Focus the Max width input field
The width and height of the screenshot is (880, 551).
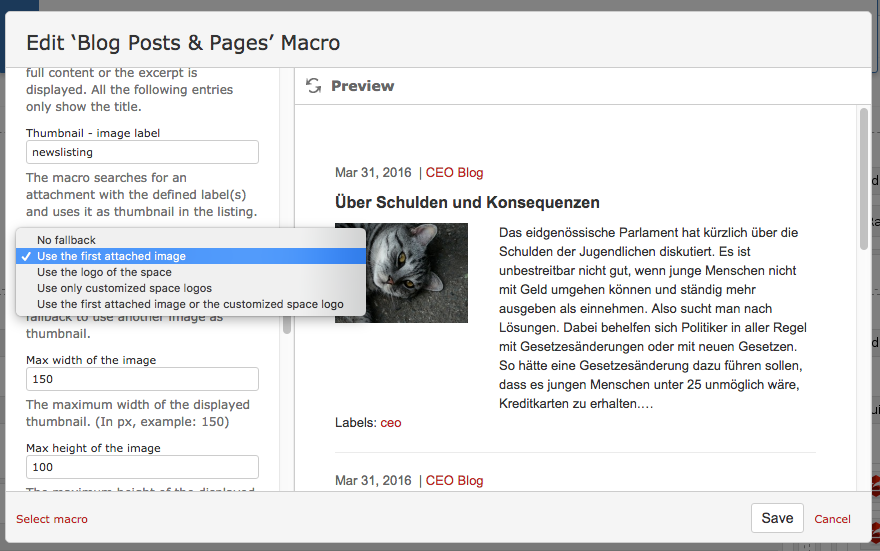tap(142, 379)
